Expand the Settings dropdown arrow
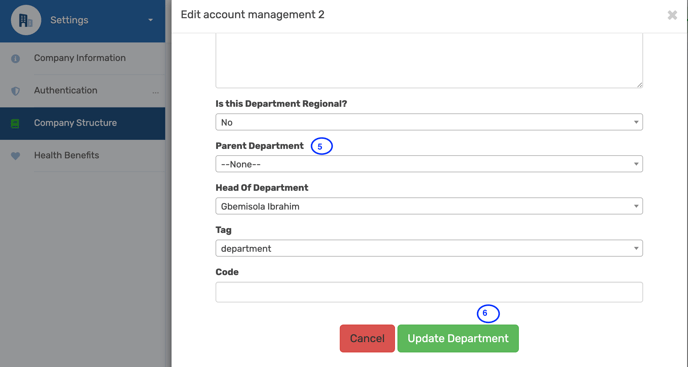 coord(150,20)
